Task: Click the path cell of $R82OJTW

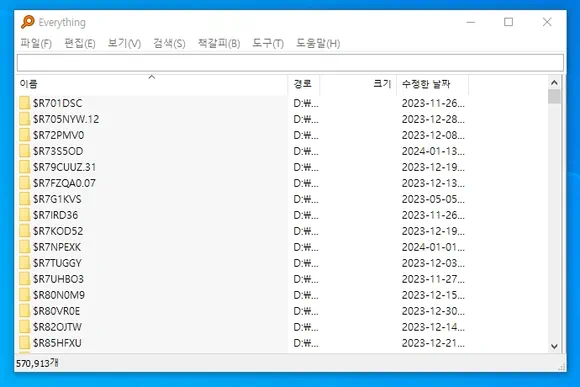Action: tap(306, 327)
